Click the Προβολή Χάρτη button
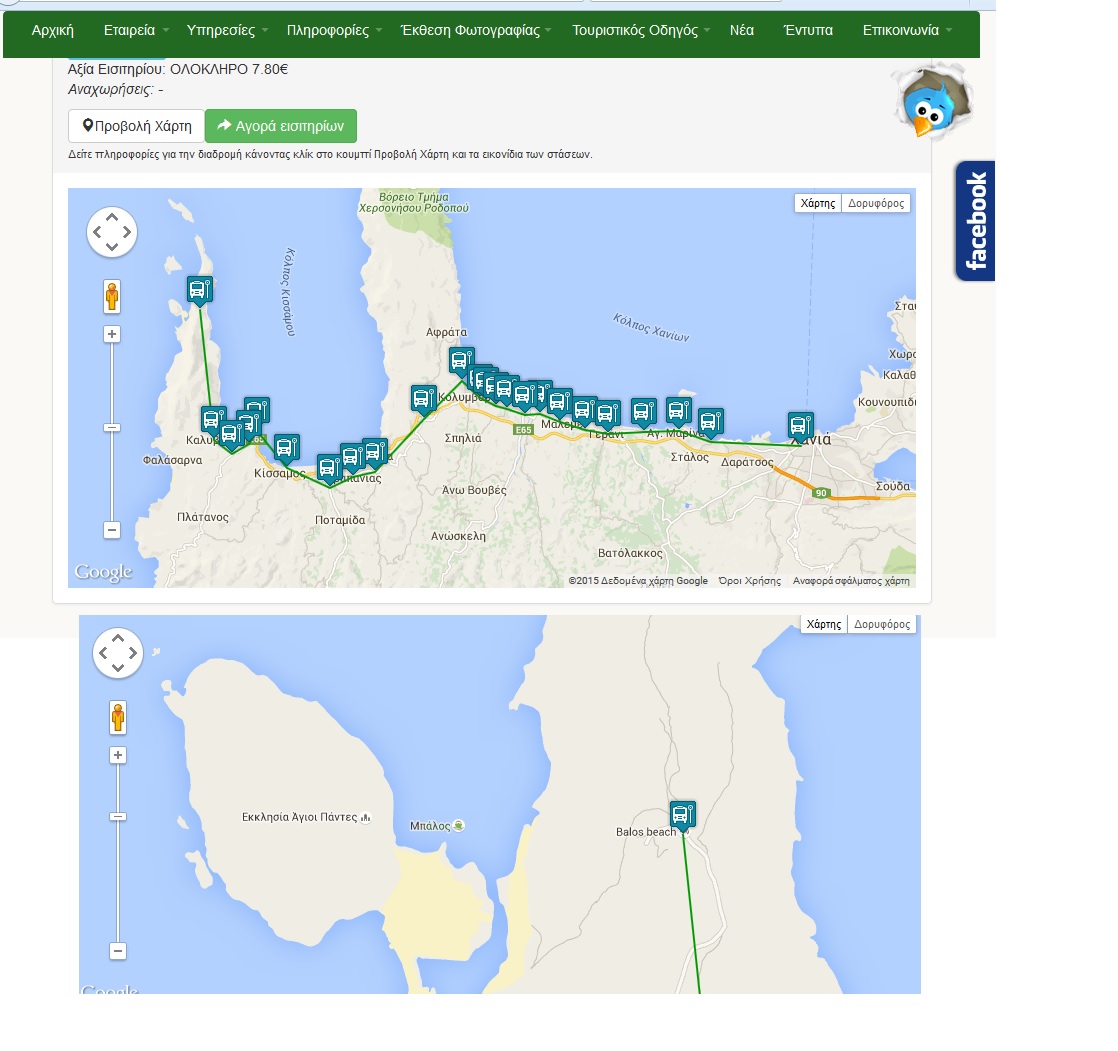This screenshot has height=1051, width=1118. 137,126
